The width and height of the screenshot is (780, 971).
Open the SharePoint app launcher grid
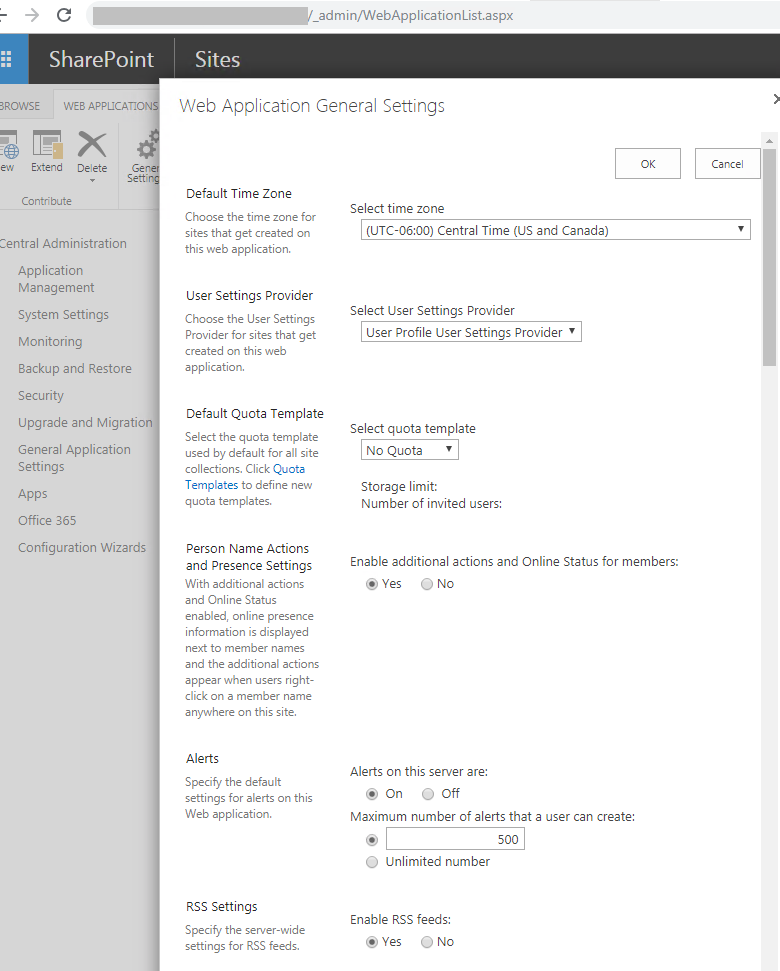(7, 59)
